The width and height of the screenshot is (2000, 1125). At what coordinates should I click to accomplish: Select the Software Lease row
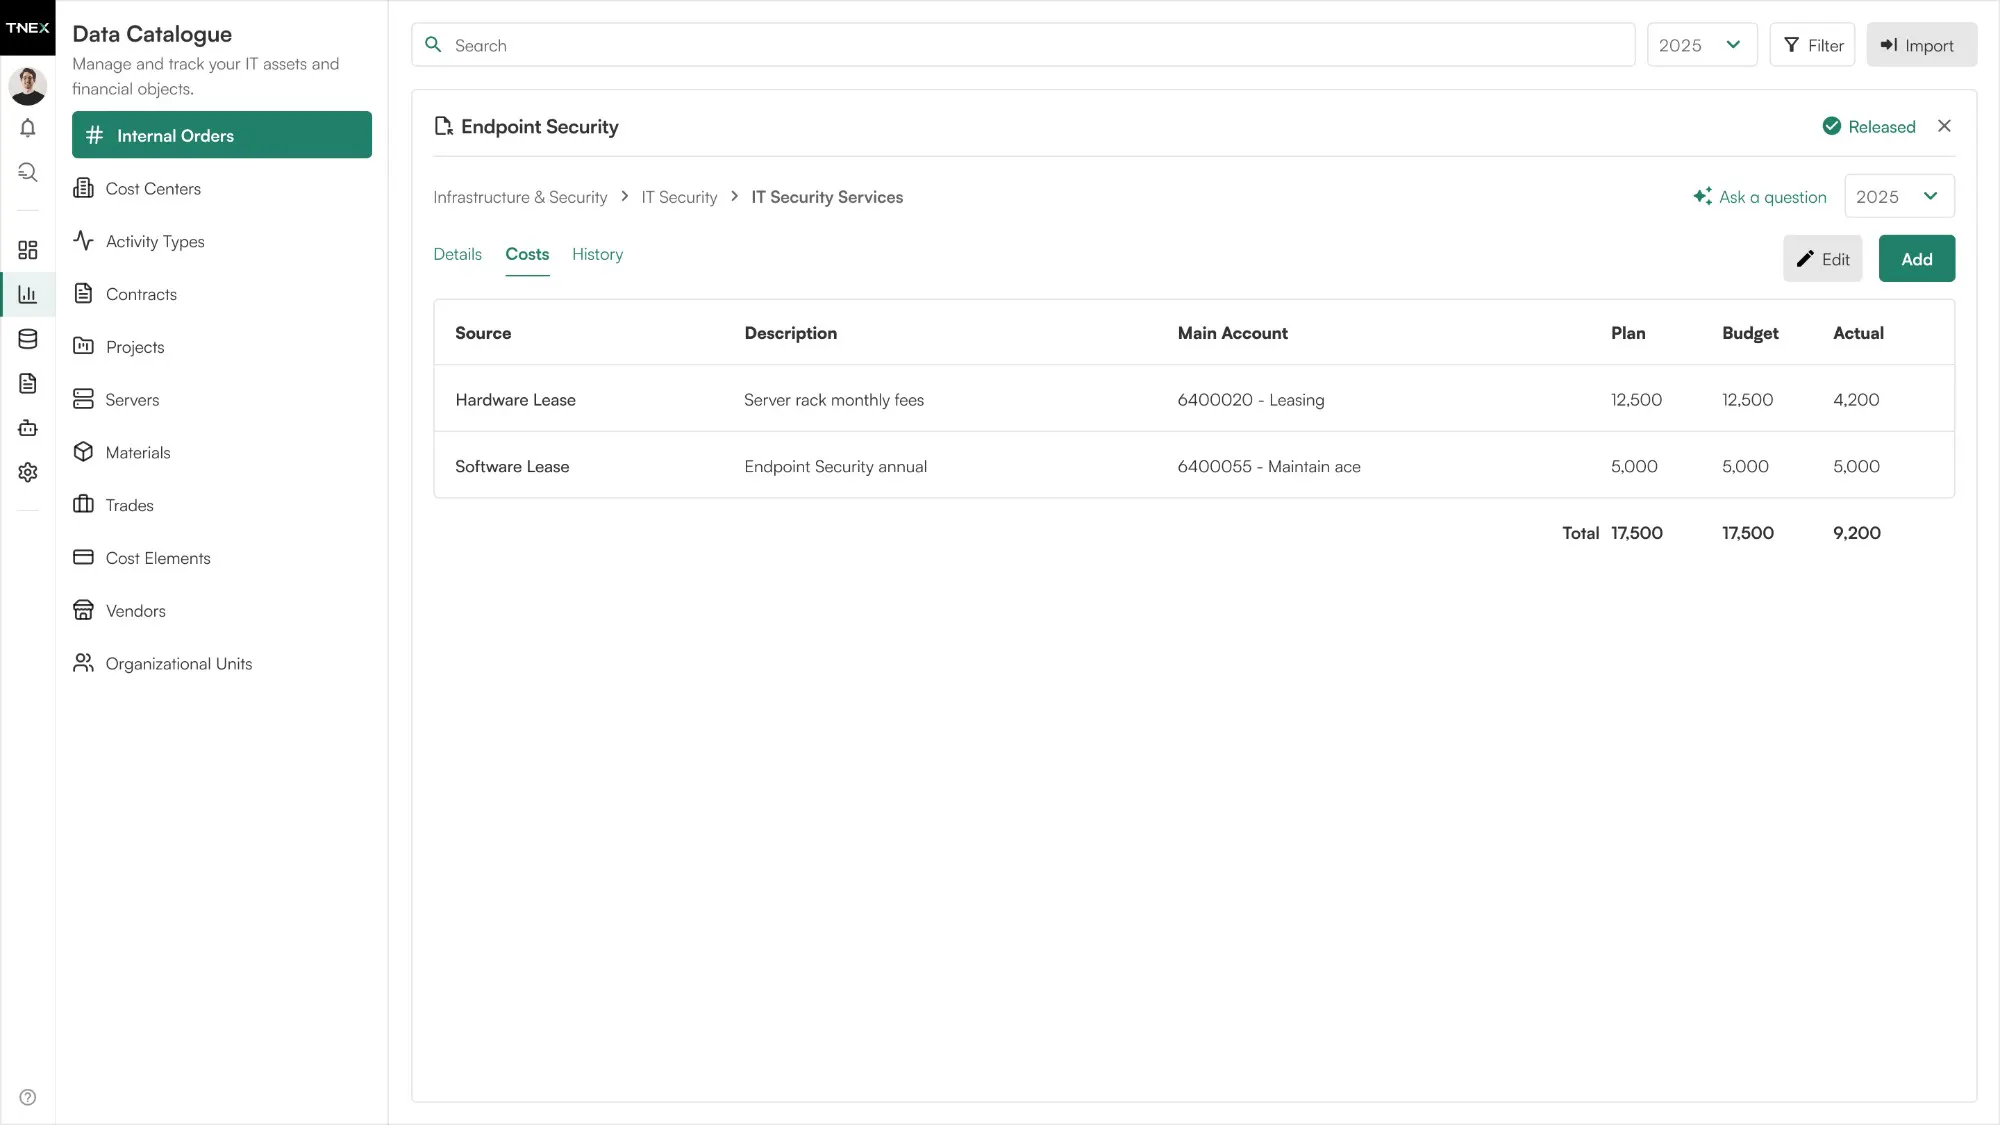(1194, 466)
